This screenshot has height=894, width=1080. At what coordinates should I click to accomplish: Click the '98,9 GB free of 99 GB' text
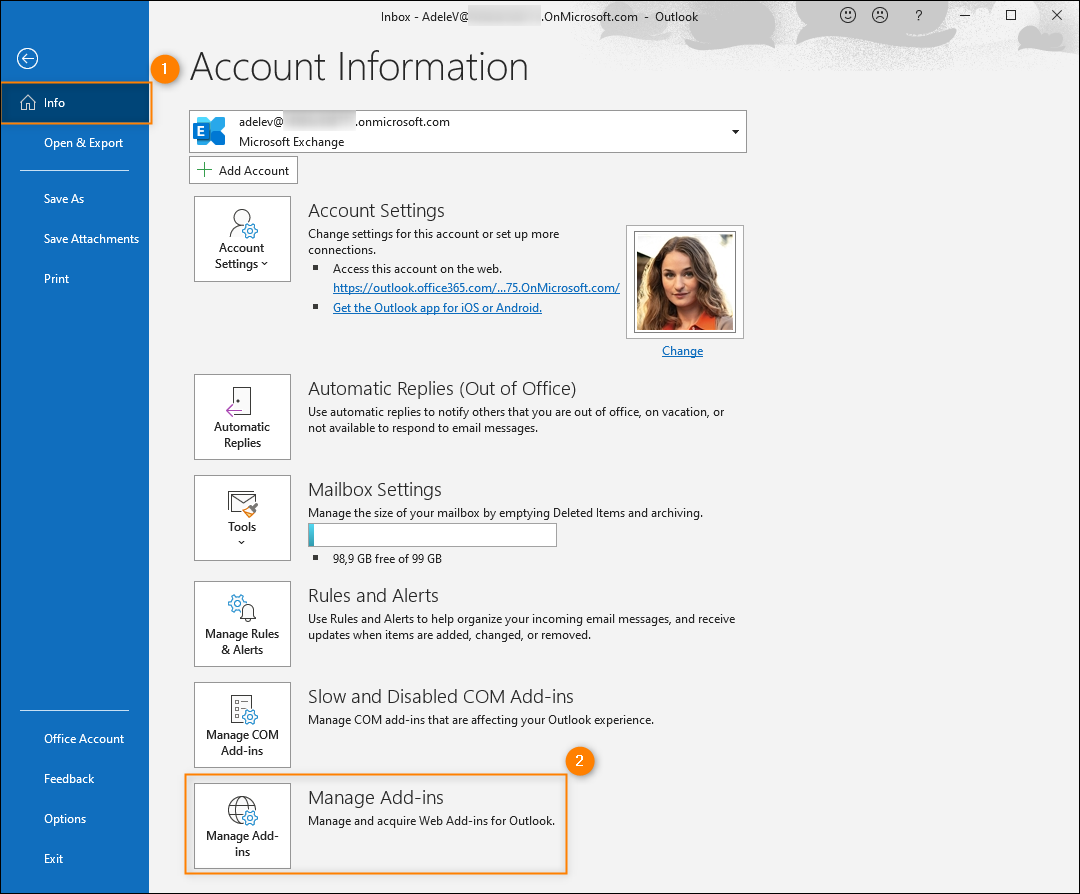click(x=387, y=559)
